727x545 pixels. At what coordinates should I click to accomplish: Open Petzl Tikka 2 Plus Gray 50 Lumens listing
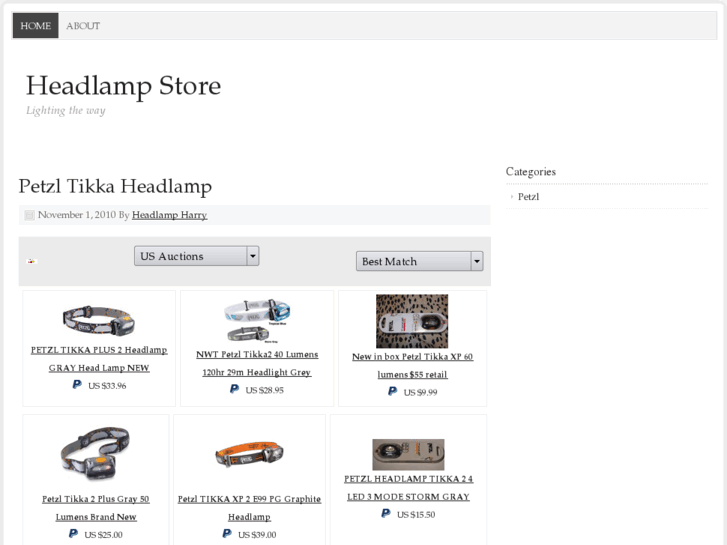pos(96,508)
